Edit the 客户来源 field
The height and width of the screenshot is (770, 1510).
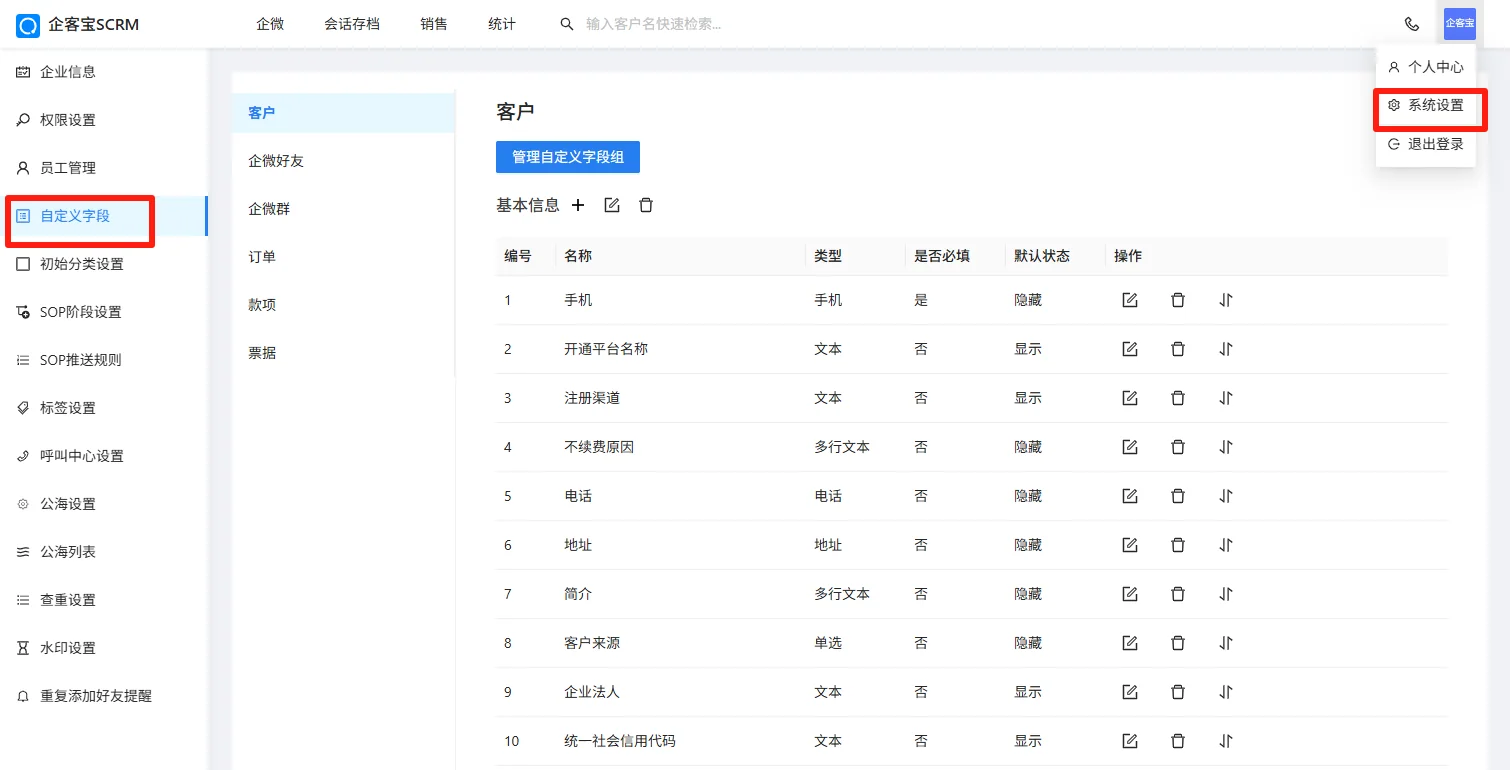[x=1130, y=643]
